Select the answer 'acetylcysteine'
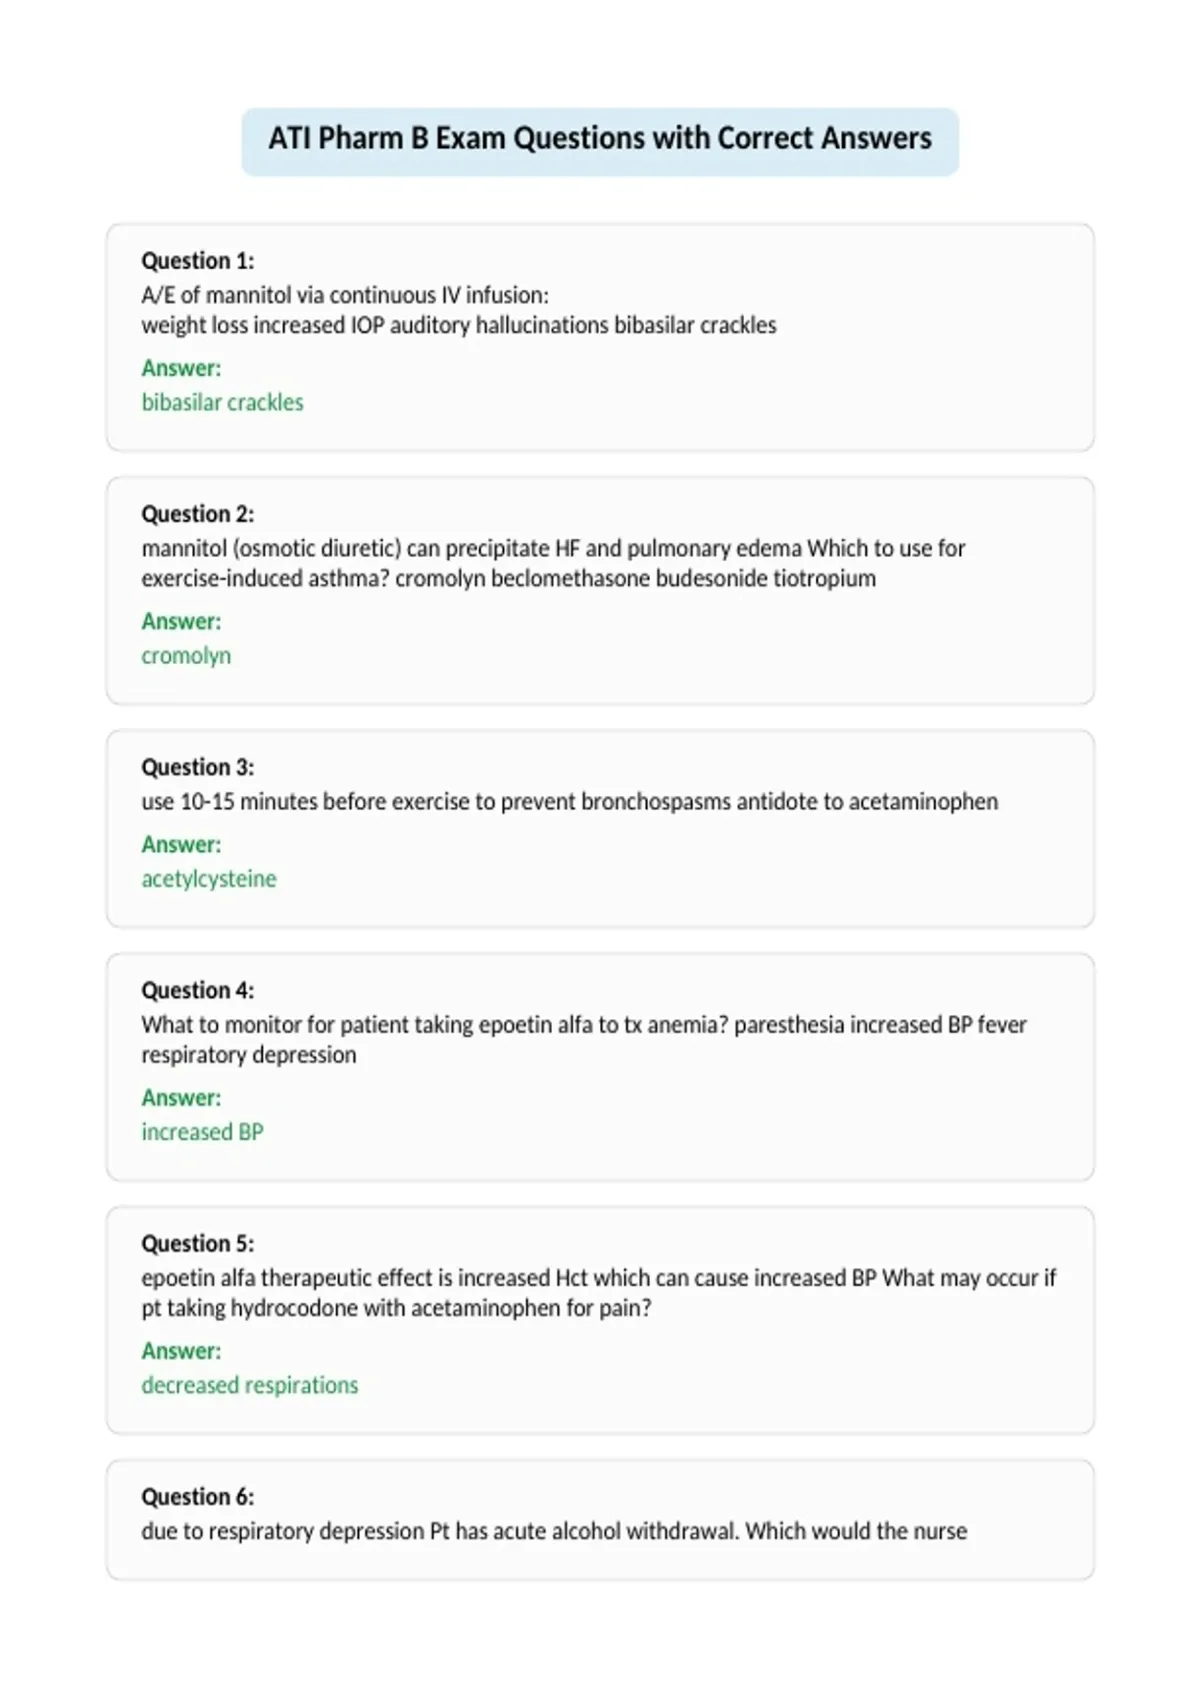 209,879
